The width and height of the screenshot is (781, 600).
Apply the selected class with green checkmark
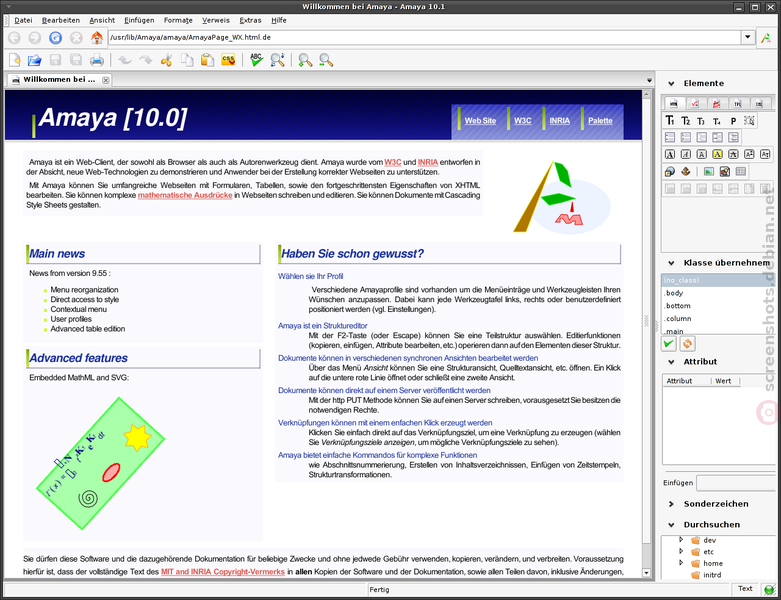(669, 343)
